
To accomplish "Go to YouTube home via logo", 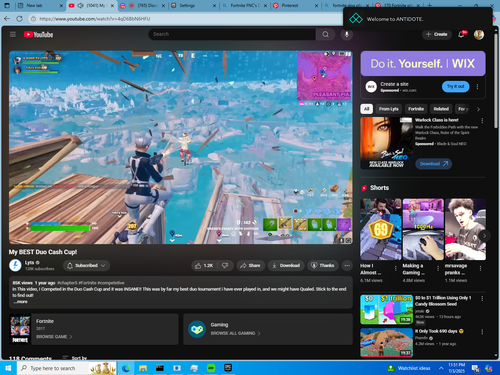I will pos(38,34).
